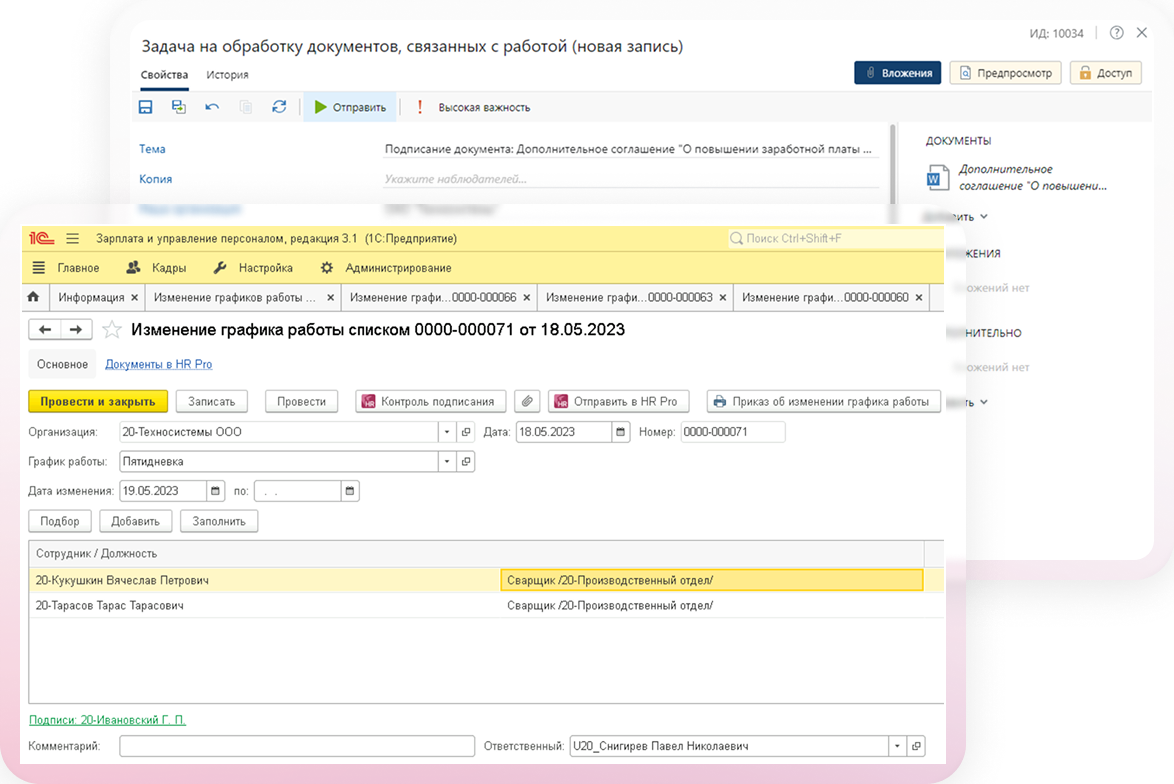
Task: Expand the Организация dropdown list
Action: 446,432
